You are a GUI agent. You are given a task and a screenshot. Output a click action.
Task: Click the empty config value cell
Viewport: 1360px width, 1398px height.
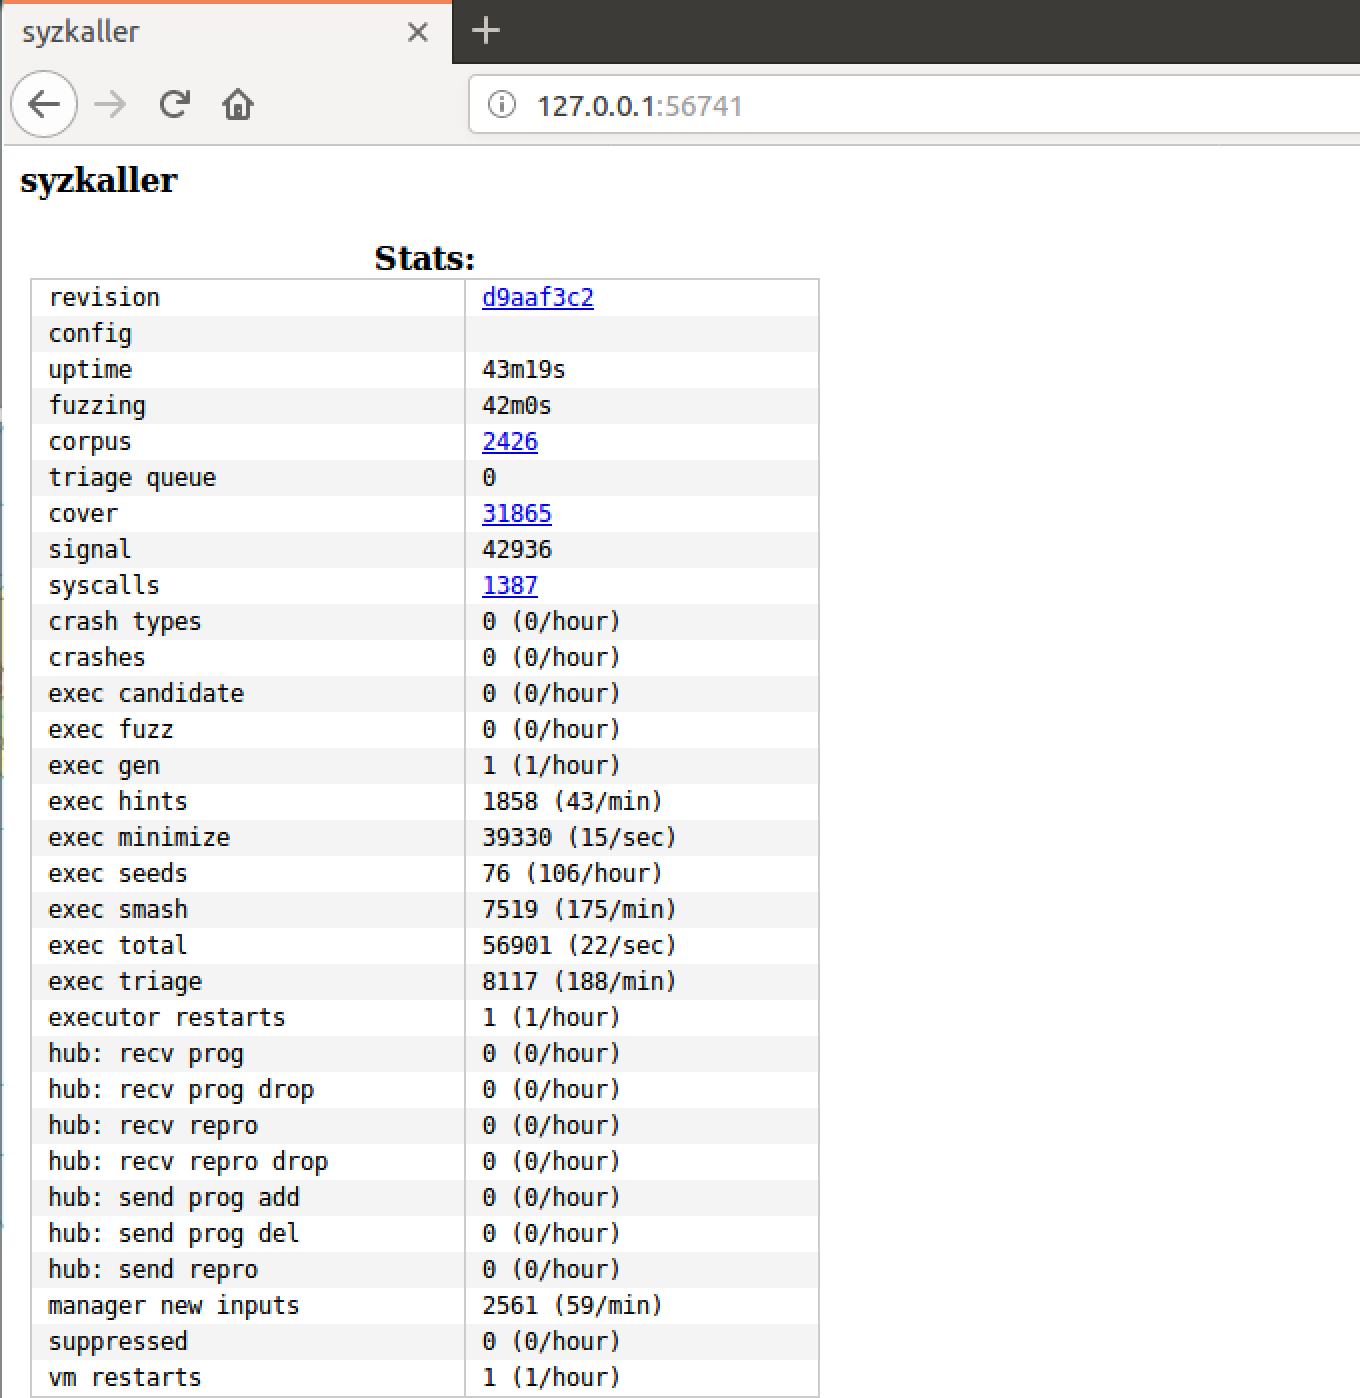pos(640,334)
